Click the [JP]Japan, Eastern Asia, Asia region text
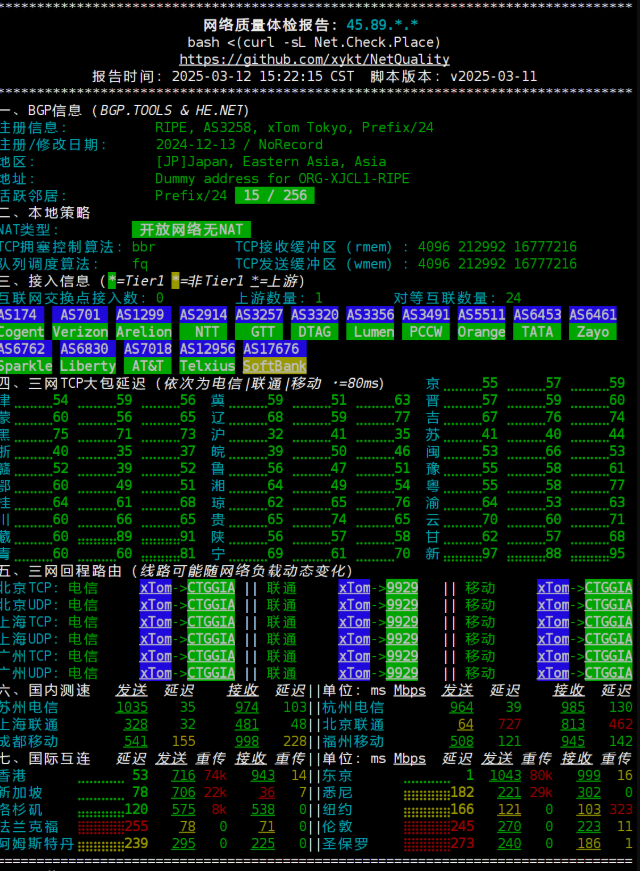 (x=271, y=162)
